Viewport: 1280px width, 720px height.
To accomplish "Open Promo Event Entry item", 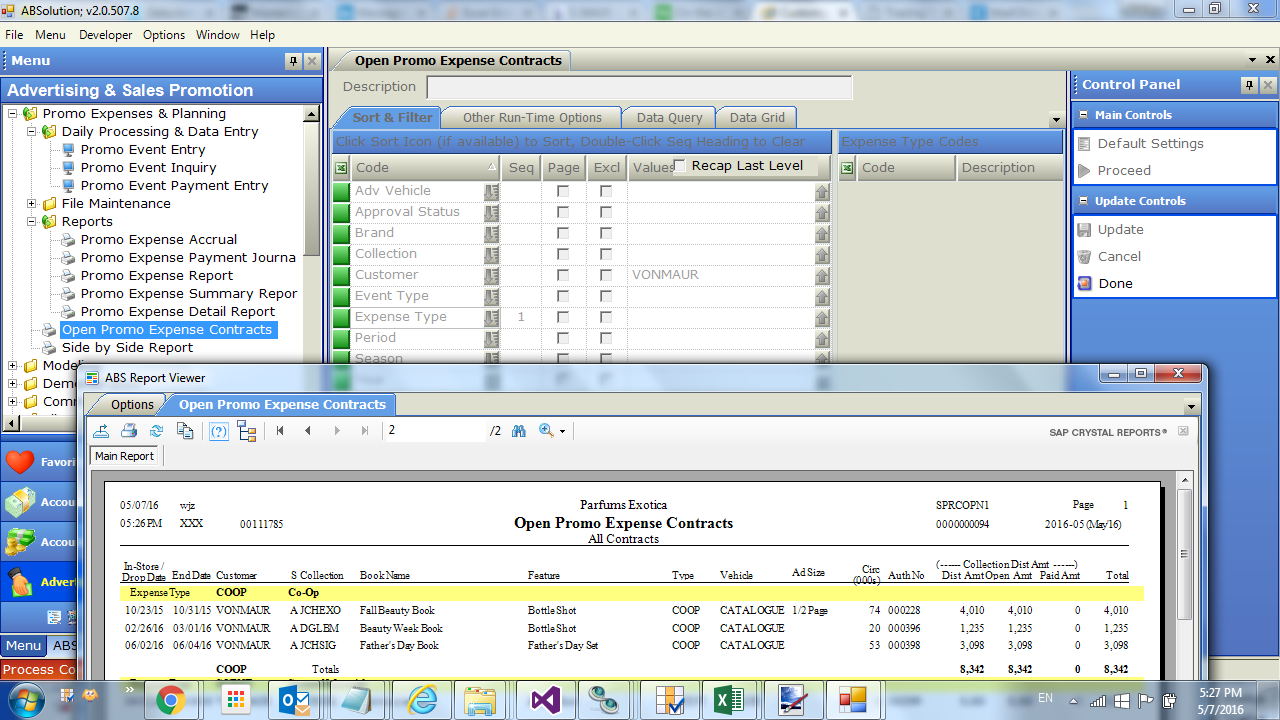I will pyautogui.click(x=143, y=150).
